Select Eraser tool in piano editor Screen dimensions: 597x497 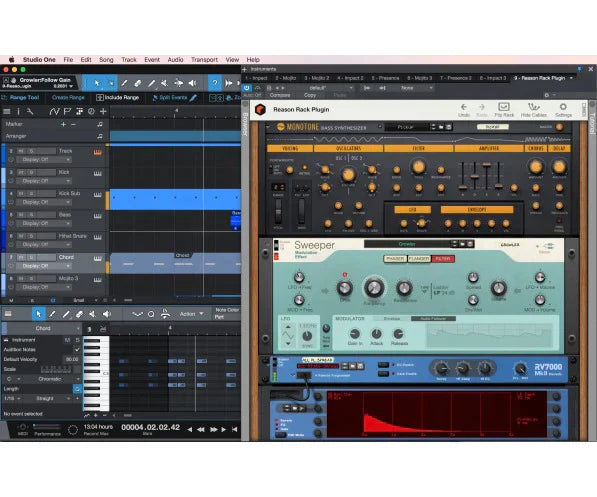(79, 314)
